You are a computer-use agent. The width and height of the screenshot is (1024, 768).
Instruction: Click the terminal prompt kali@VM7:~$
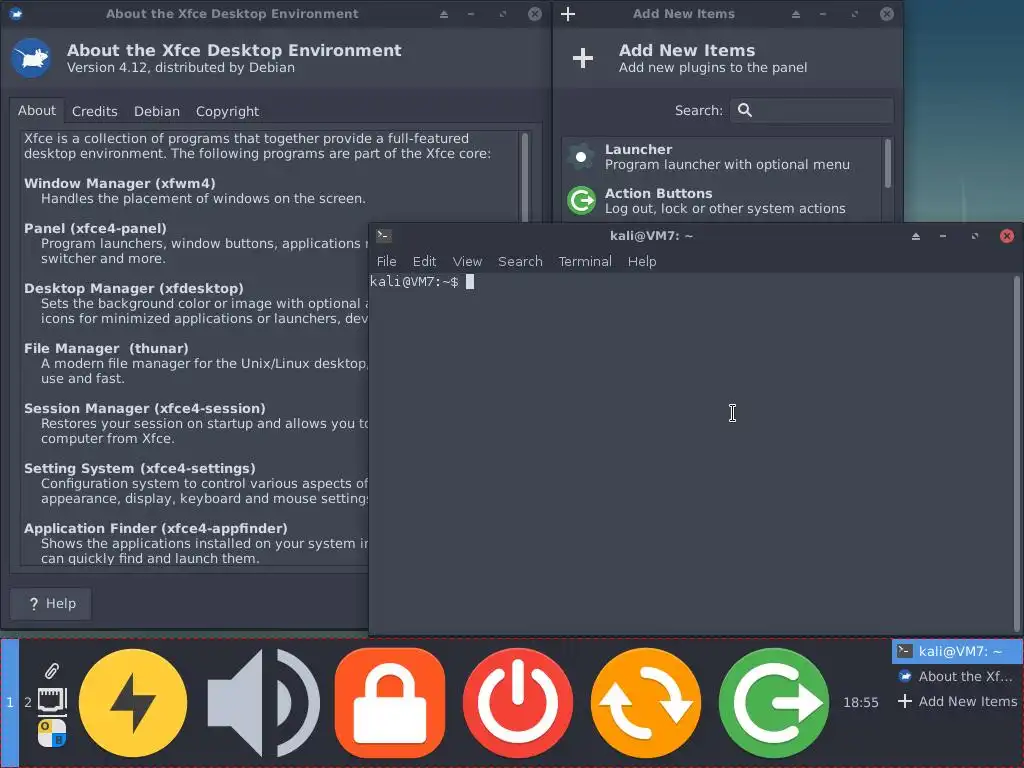[414, 281]
